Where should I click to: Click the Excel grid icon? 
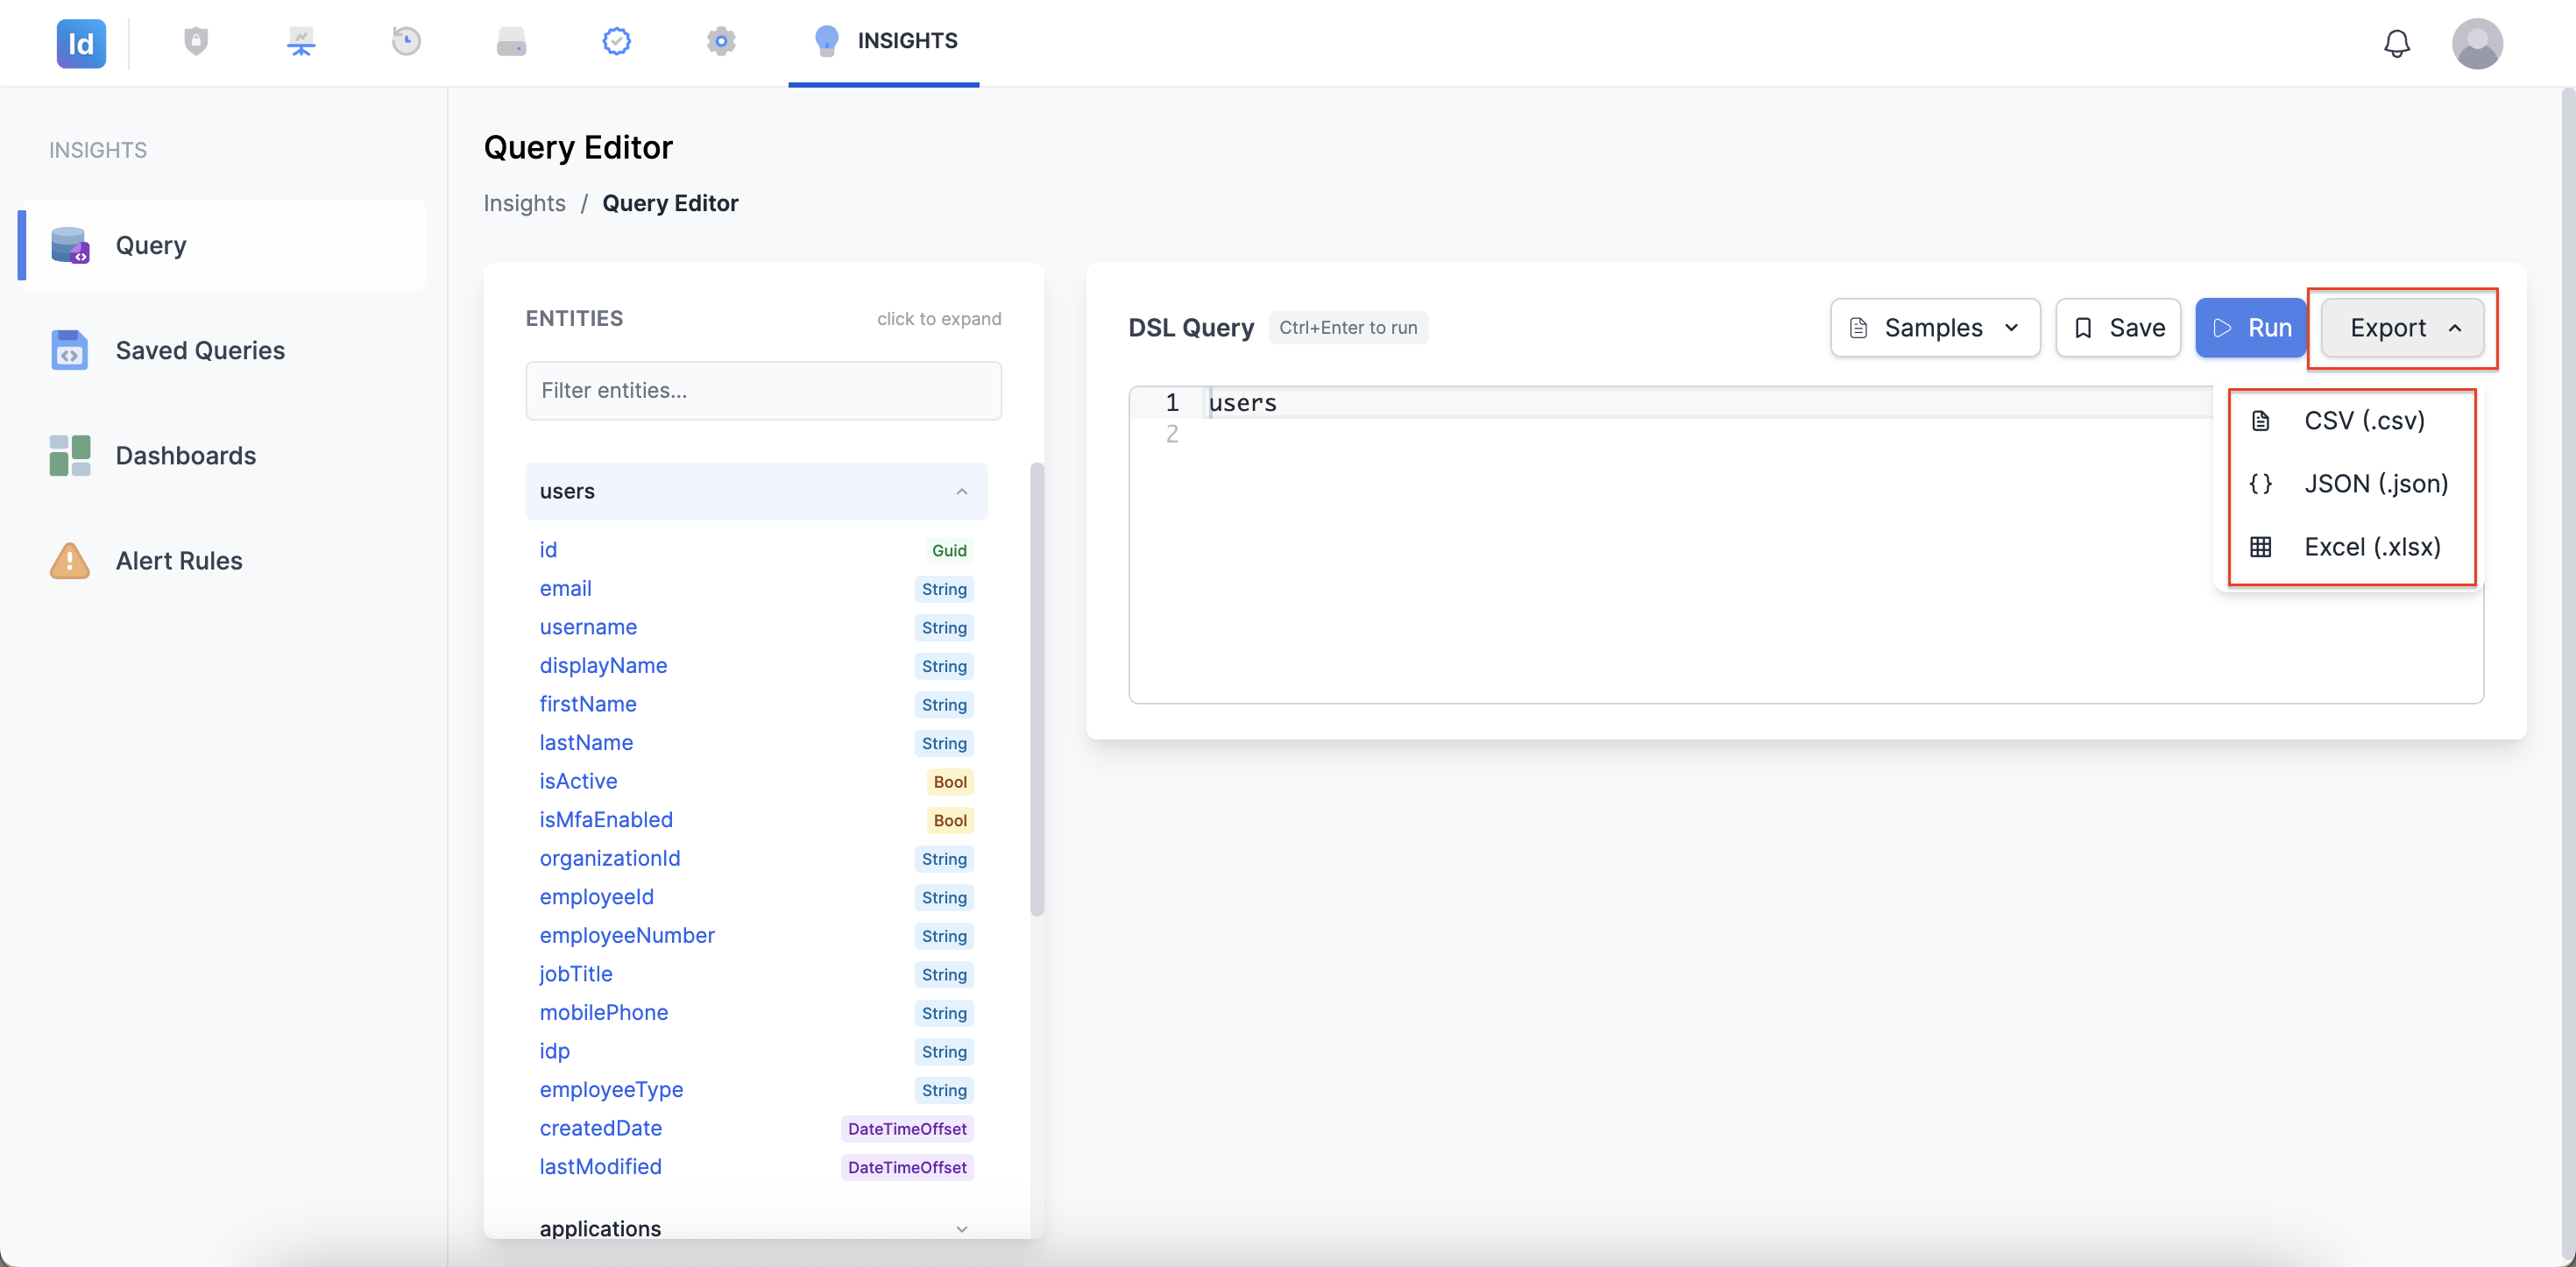[2260, 546]
